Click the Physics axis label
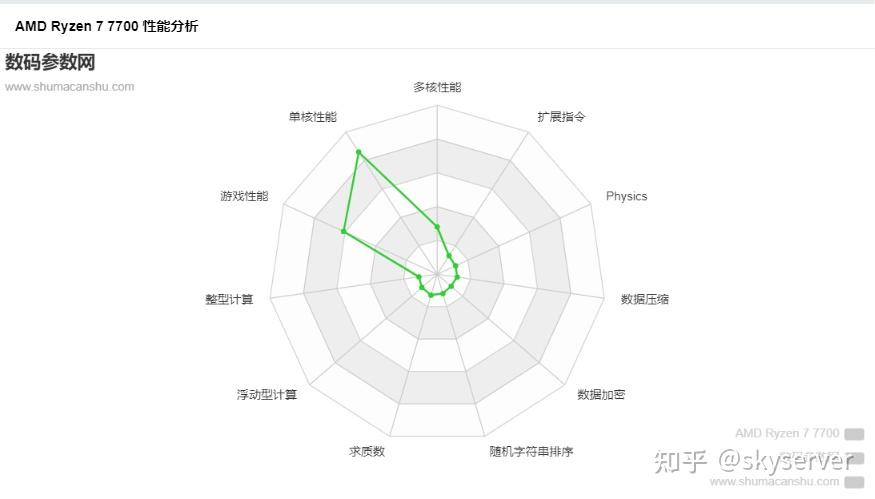The height and width of the screenshot is (499, 875). [626, 196]
